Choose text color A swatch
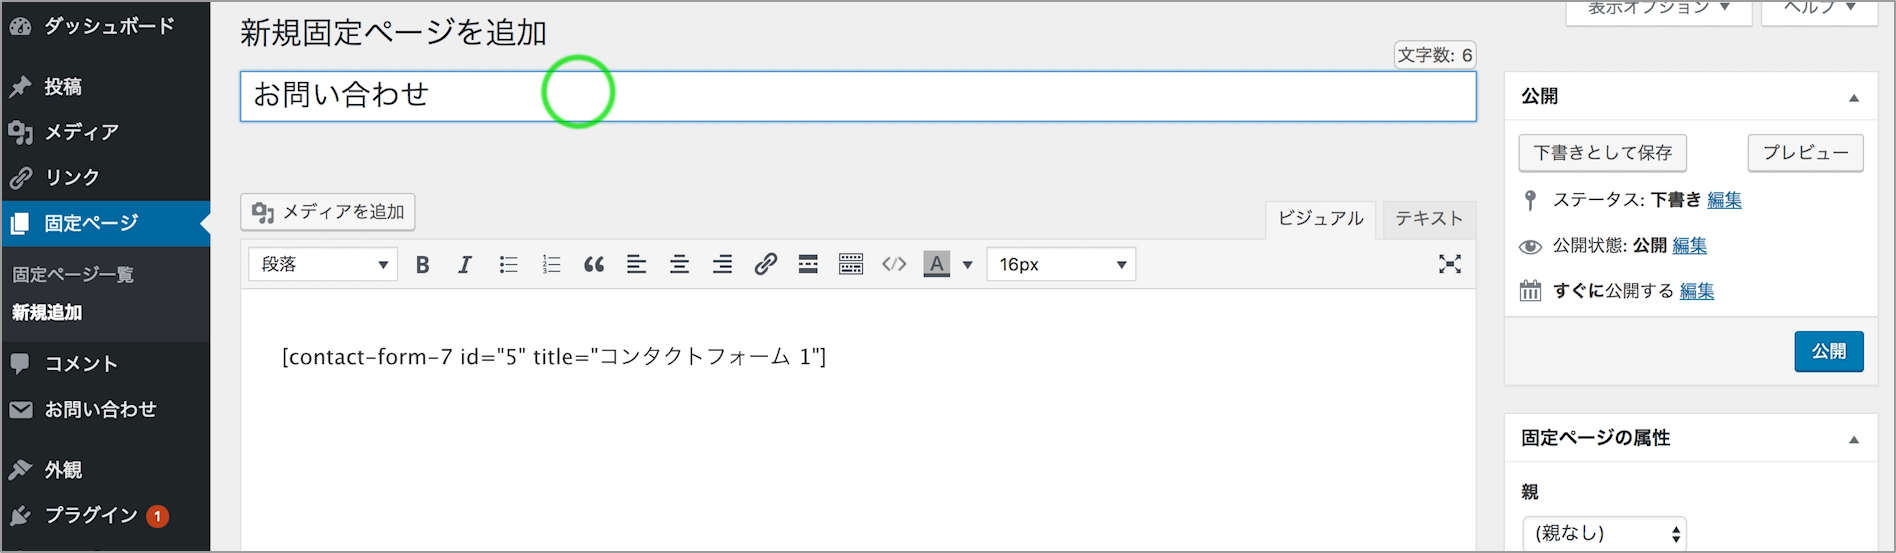The image size is (1896, 553). (936, 264)
